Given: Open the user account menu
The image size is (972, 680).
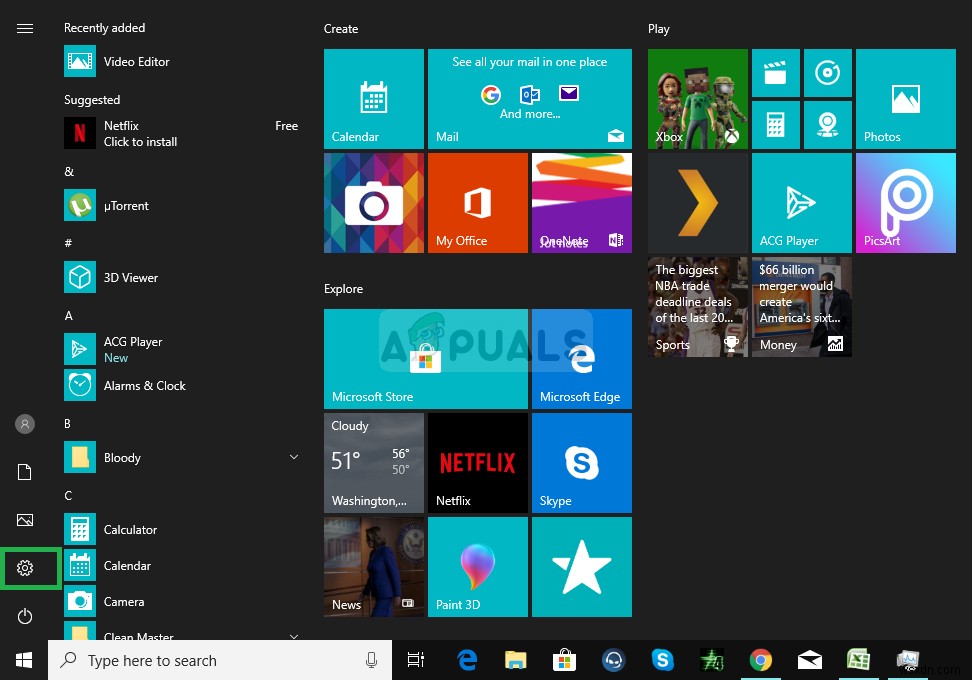Looking at the screenshot, I should [x=25, y=423].
